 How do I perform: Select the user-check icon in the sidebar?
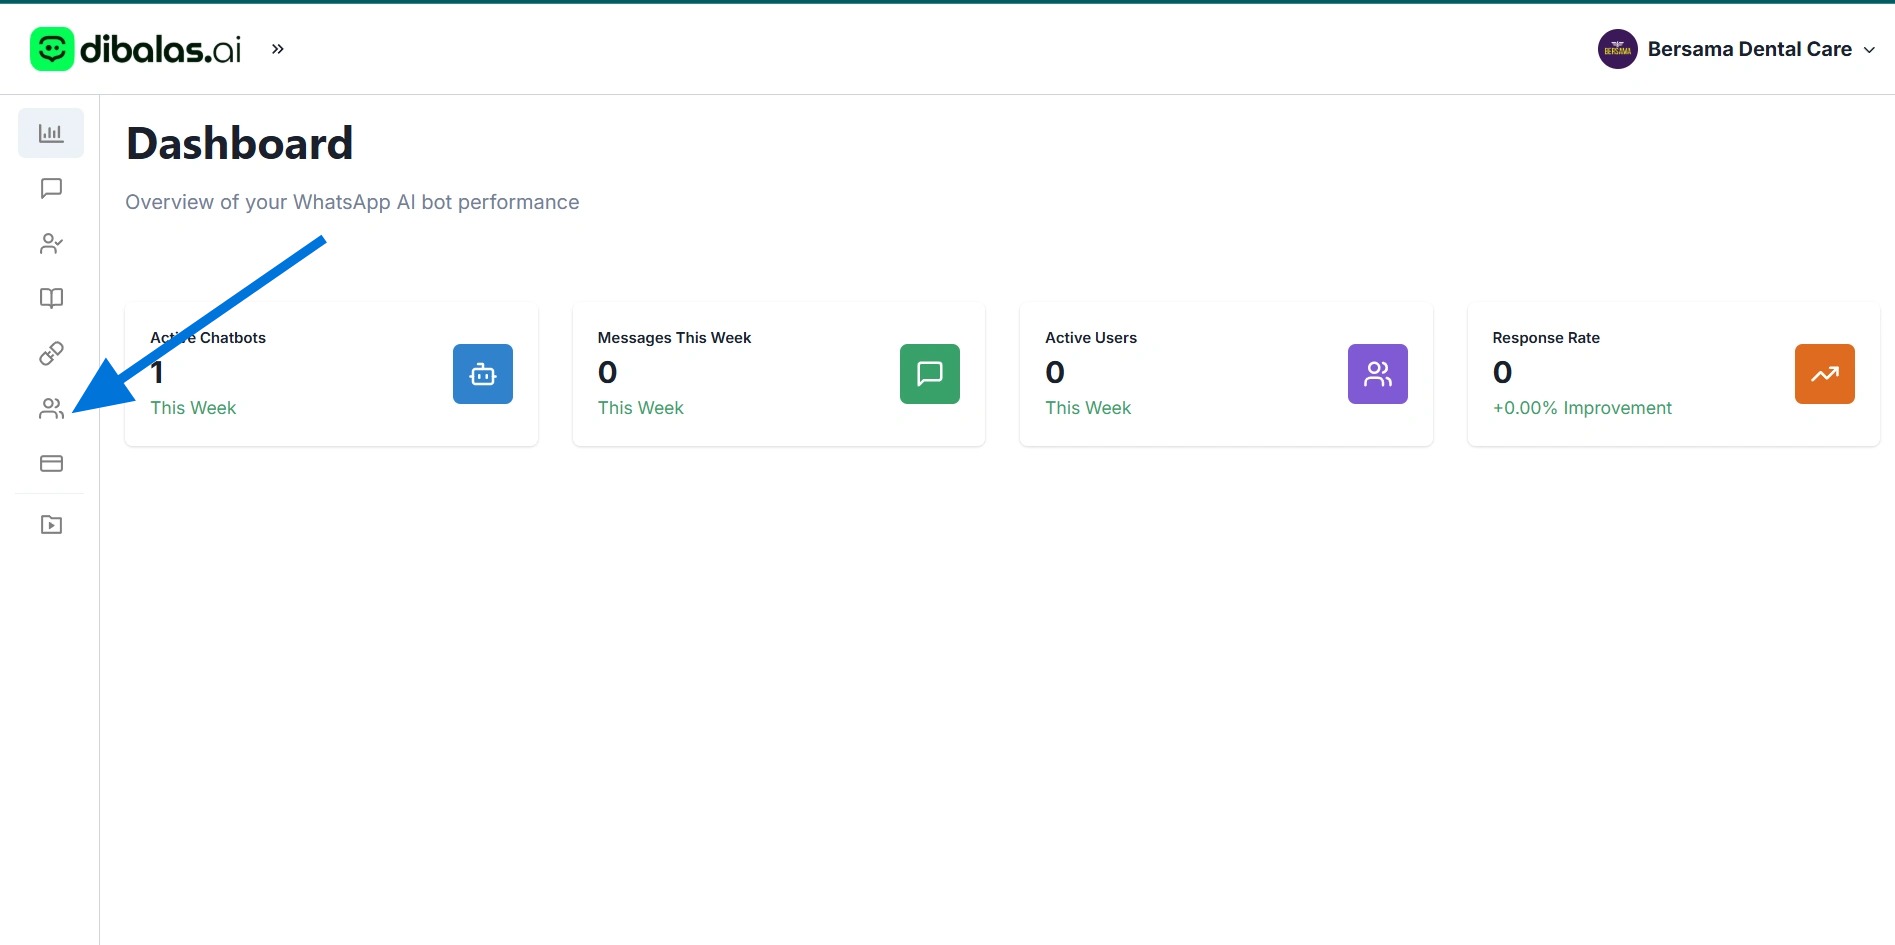point(51,243)
